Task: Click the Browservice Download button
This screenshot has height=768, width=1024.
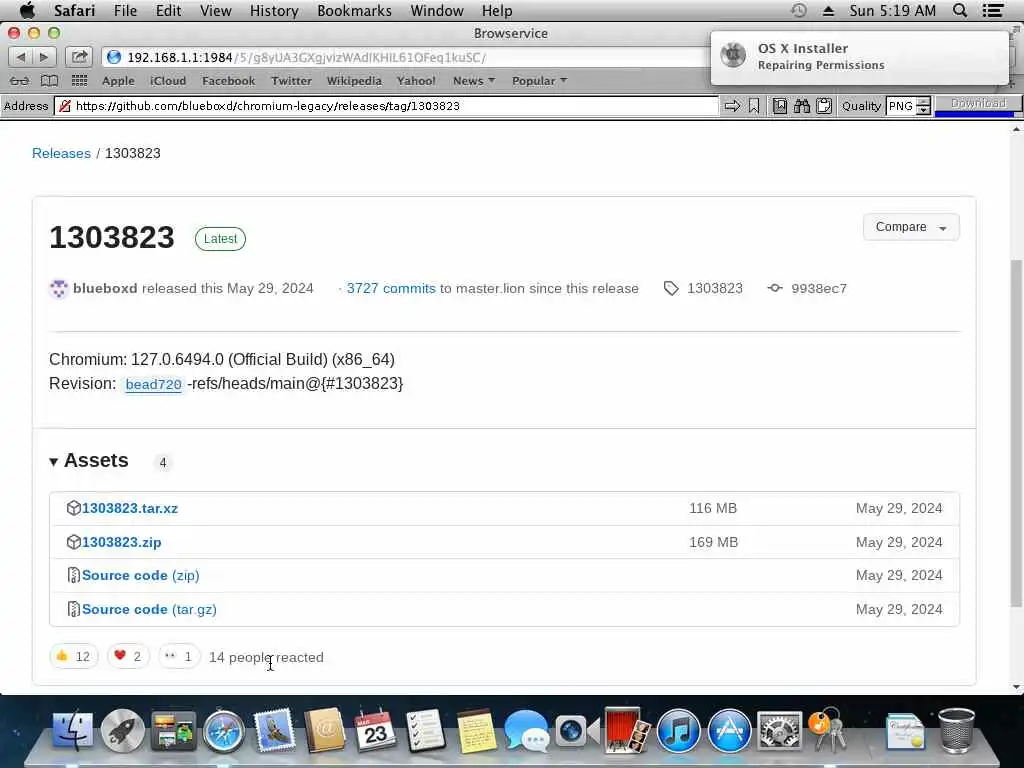Action: point(978,104)
